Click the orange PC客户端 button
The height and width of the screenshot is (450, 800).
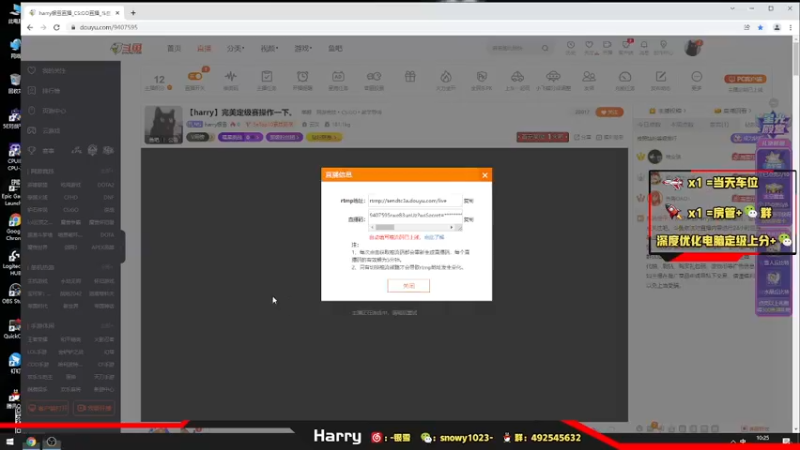[x=745, y=79]
